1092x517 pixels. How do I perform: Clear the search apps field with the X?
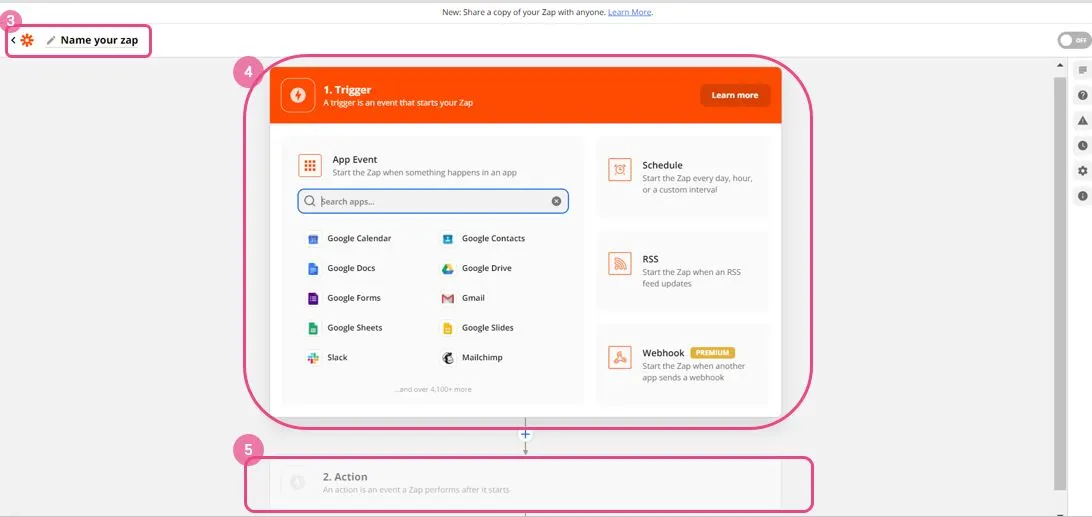556,201
